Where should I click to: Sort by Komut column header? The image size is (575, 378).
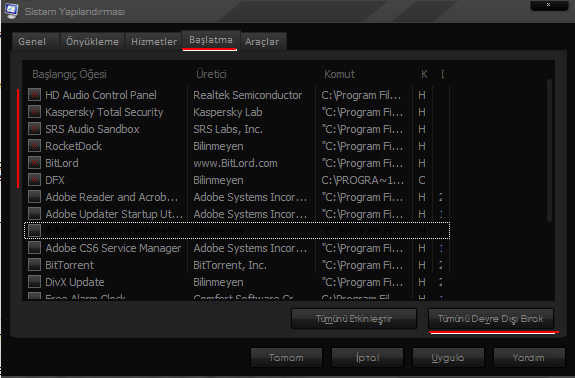[x=339, y=74]
